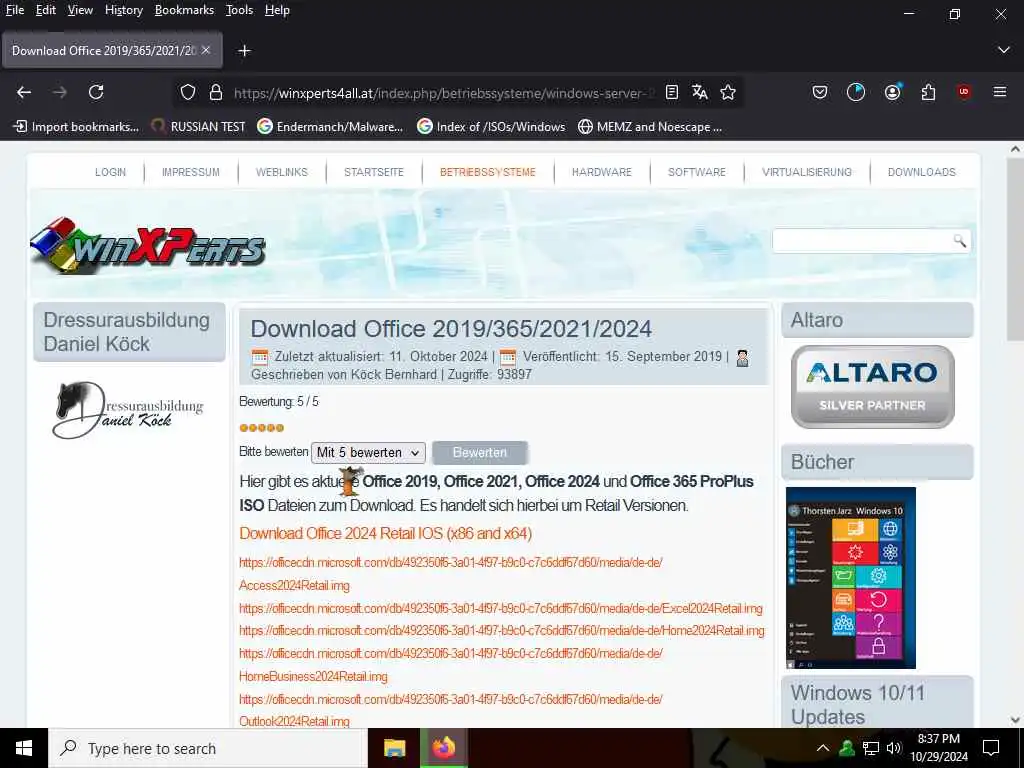Screen dimensions: 1024x768
Task: Open volume speaker icon in tray
Action: coord(894,748)
